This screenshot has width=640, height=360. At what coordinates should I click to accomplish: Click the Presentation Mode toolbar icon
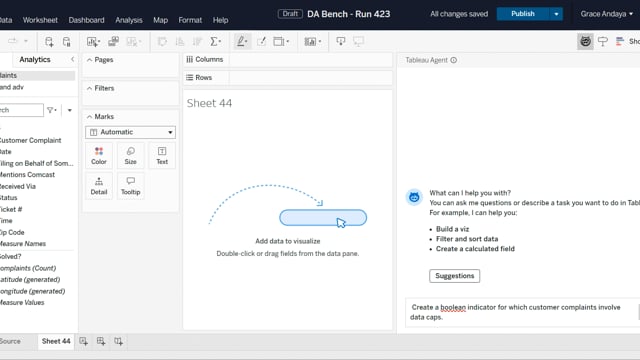[358, 41]
